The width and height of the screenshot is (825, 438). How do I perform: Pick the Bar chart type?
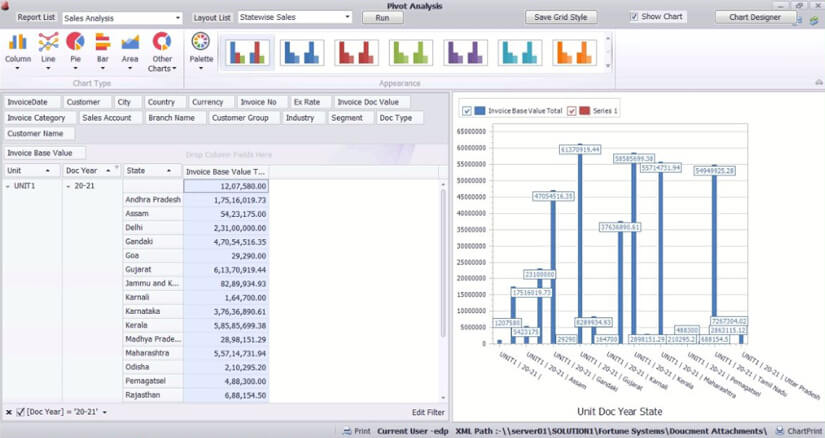click(x=102, y=48)
